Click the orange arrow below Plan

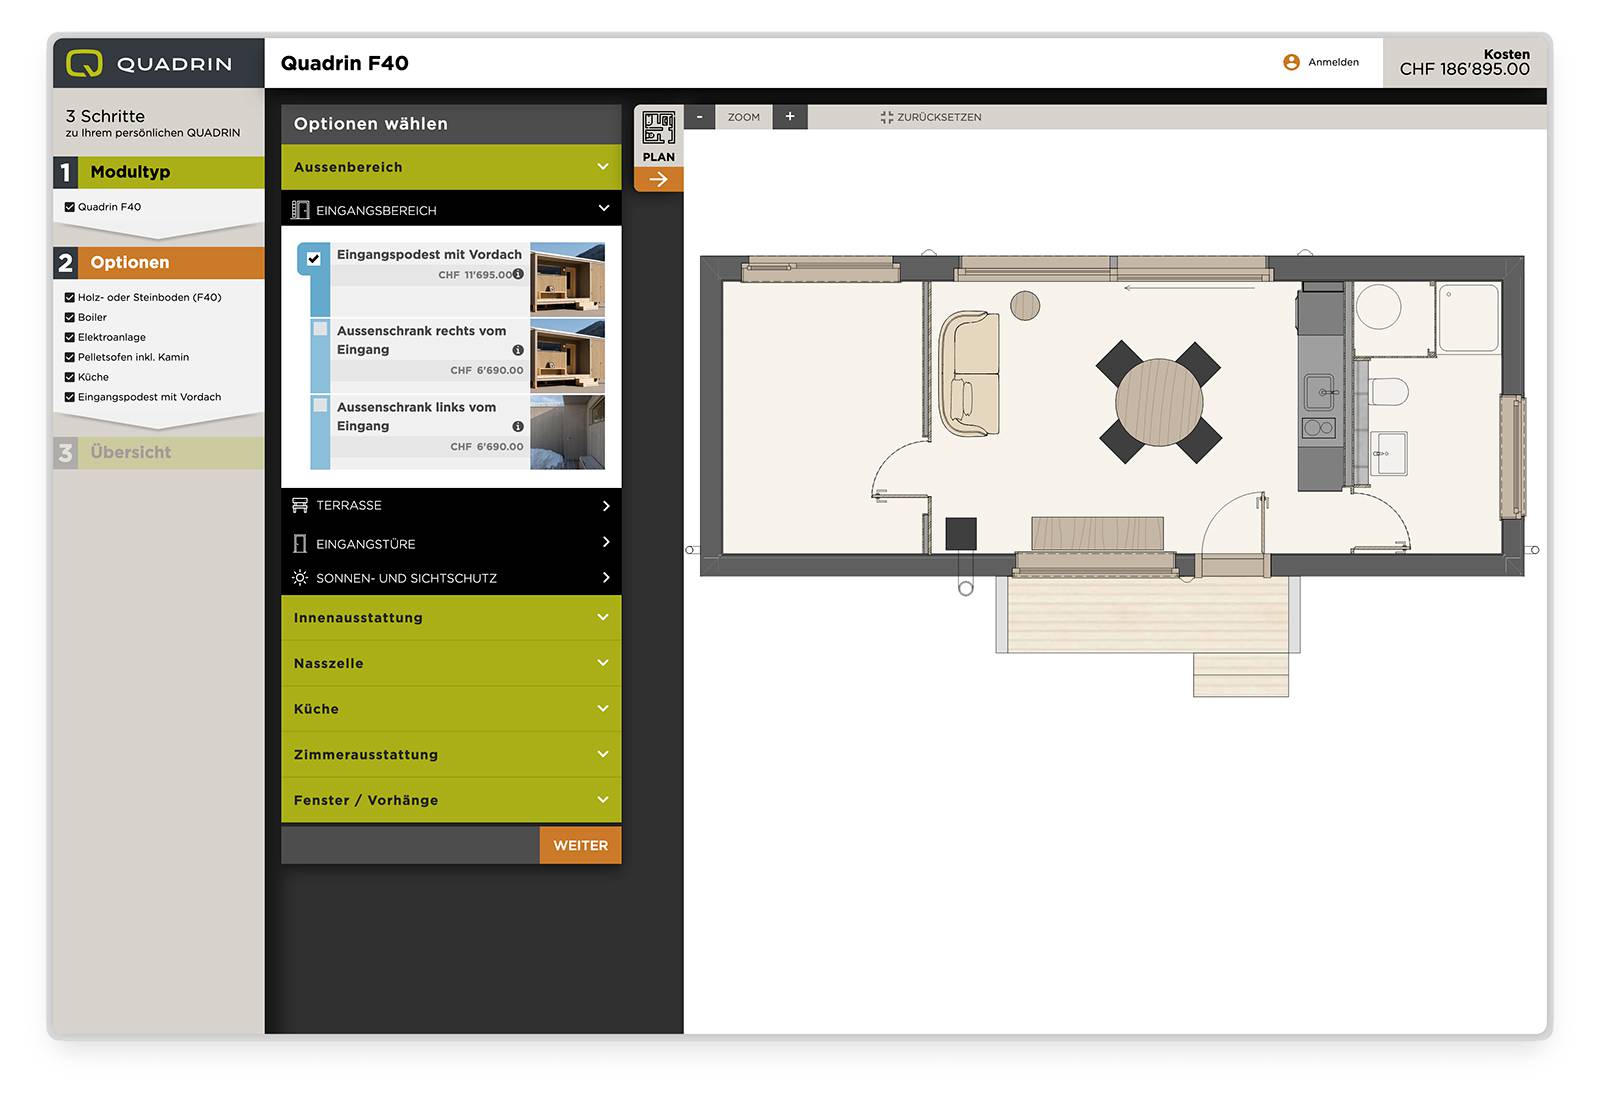(x=658, y=180)
